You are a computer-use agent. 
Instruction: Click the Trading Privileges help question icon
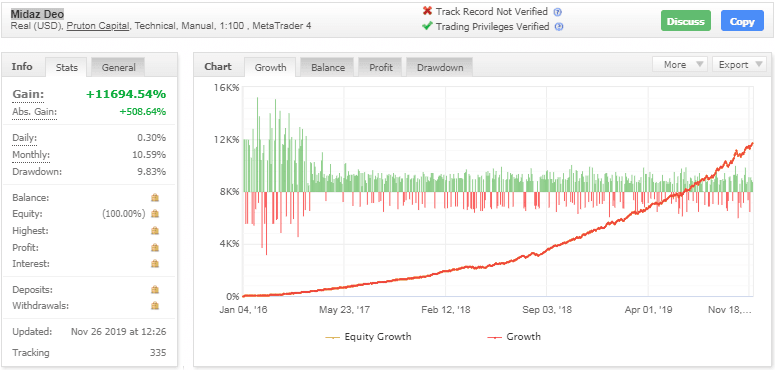[559, 27]
